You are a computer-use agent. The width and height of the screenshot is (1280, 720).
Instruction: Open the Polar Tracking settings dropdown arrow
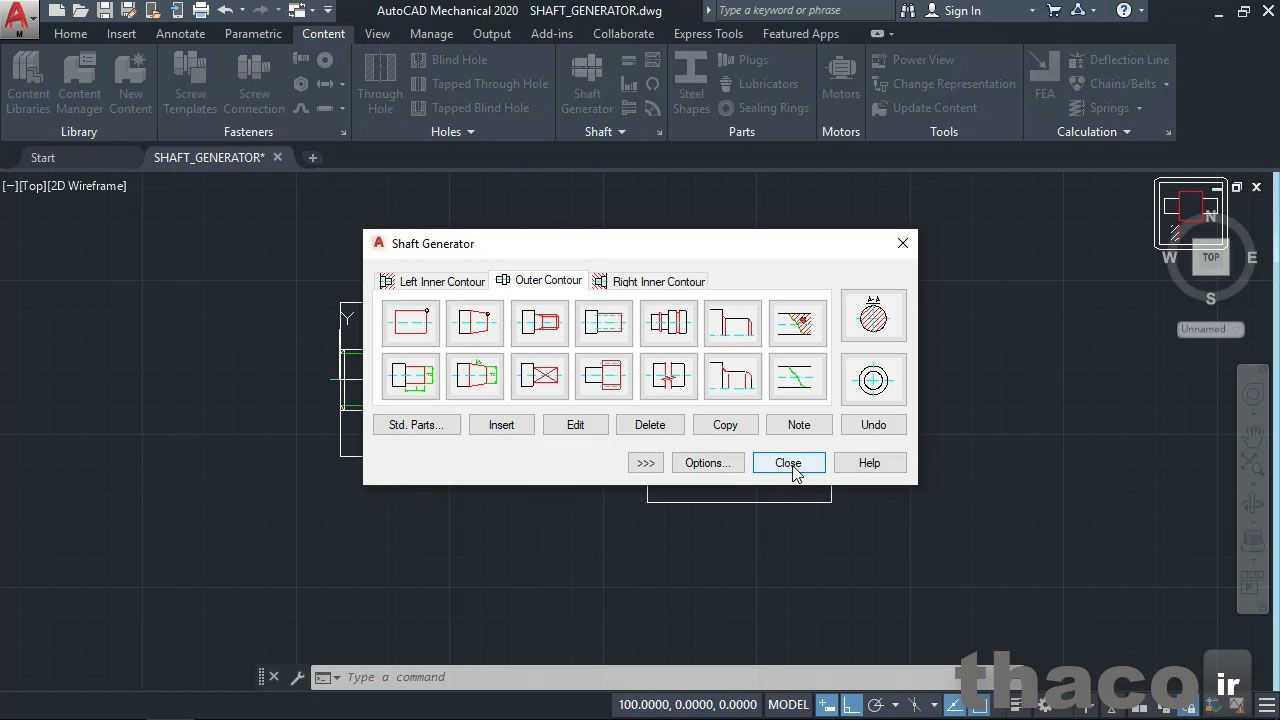tap(894, 704)
